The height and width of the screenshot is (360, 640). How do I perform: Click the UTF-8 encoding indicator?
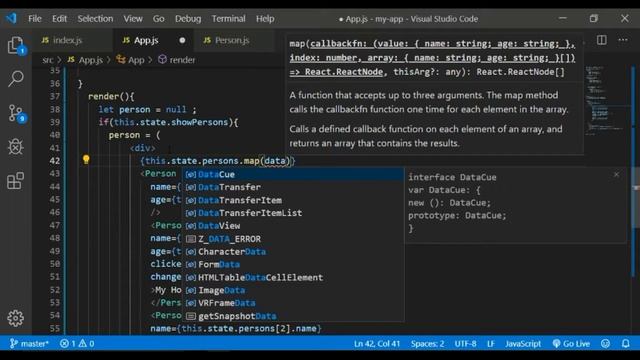pos(465,344)
